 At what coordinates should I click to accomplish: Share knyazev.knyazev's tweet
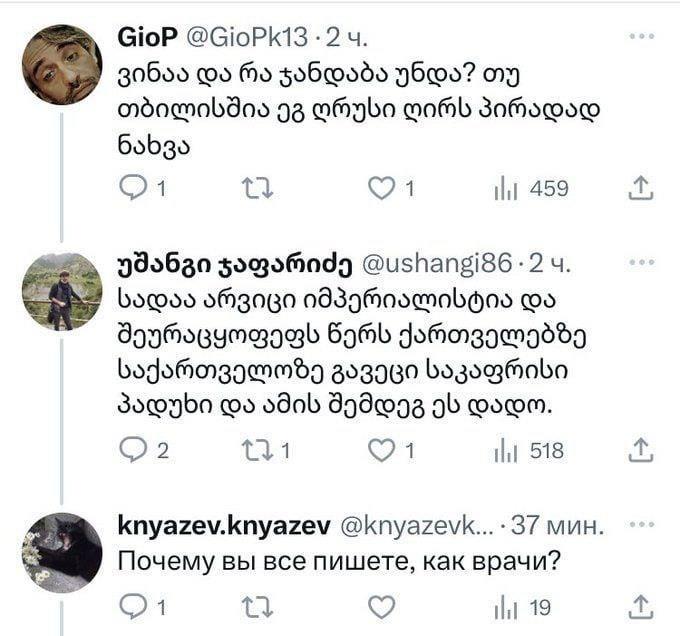click(643, 605)
